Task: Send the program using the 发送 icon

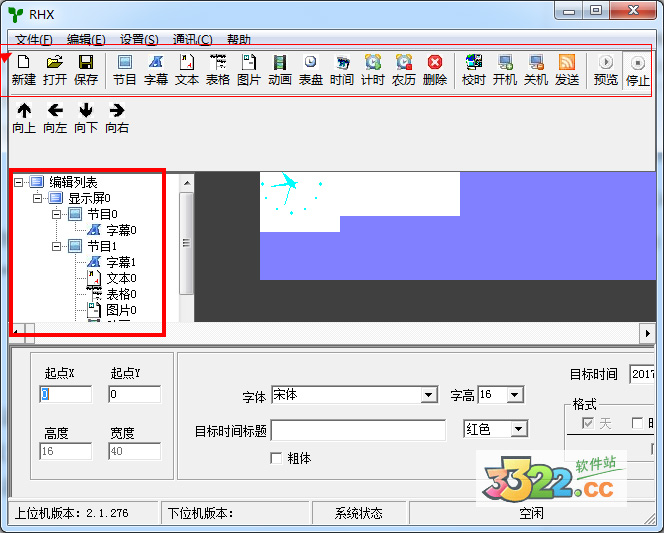Action: tap(567, 70)
